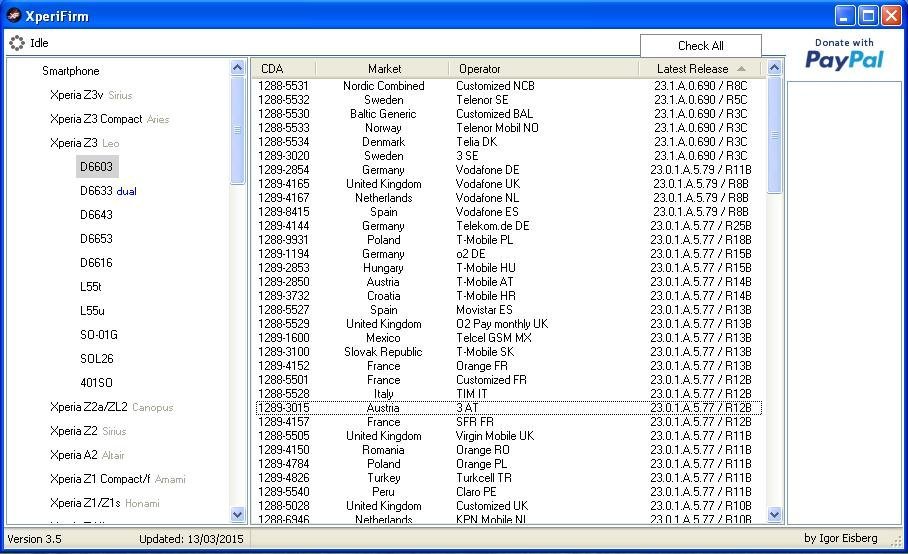Select Xperia Z2 Sirius

coord(88,431)
